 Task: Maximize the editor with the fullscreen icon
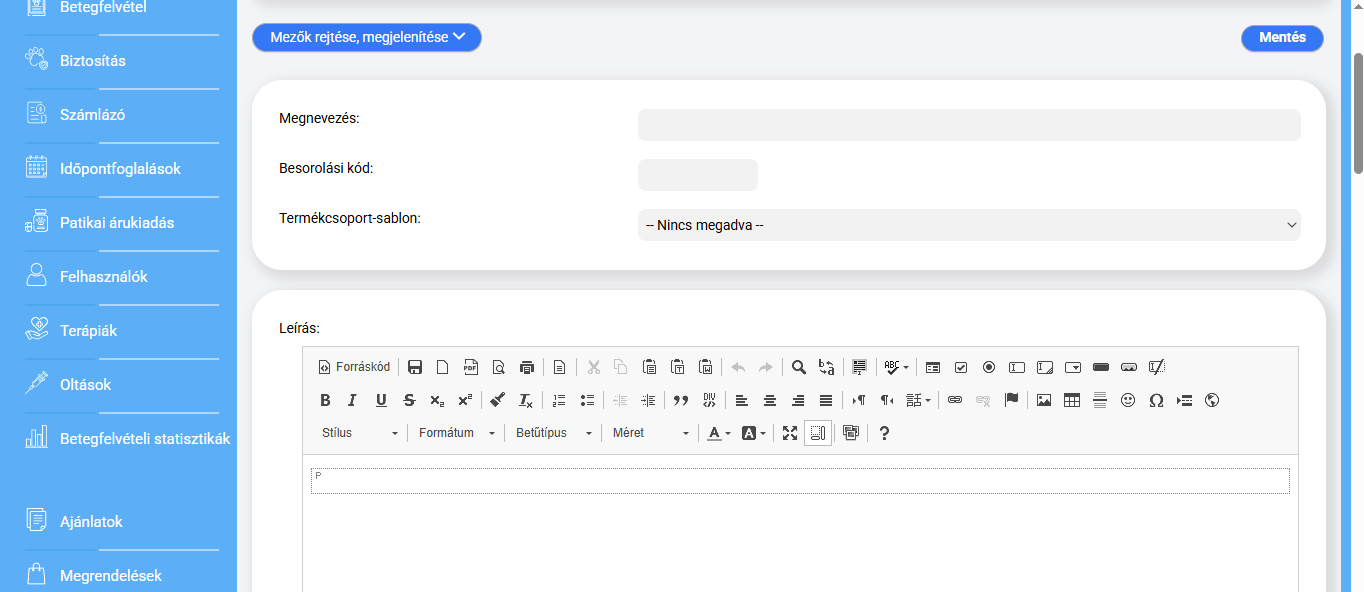pyautogui.click(x=790, y=433)
